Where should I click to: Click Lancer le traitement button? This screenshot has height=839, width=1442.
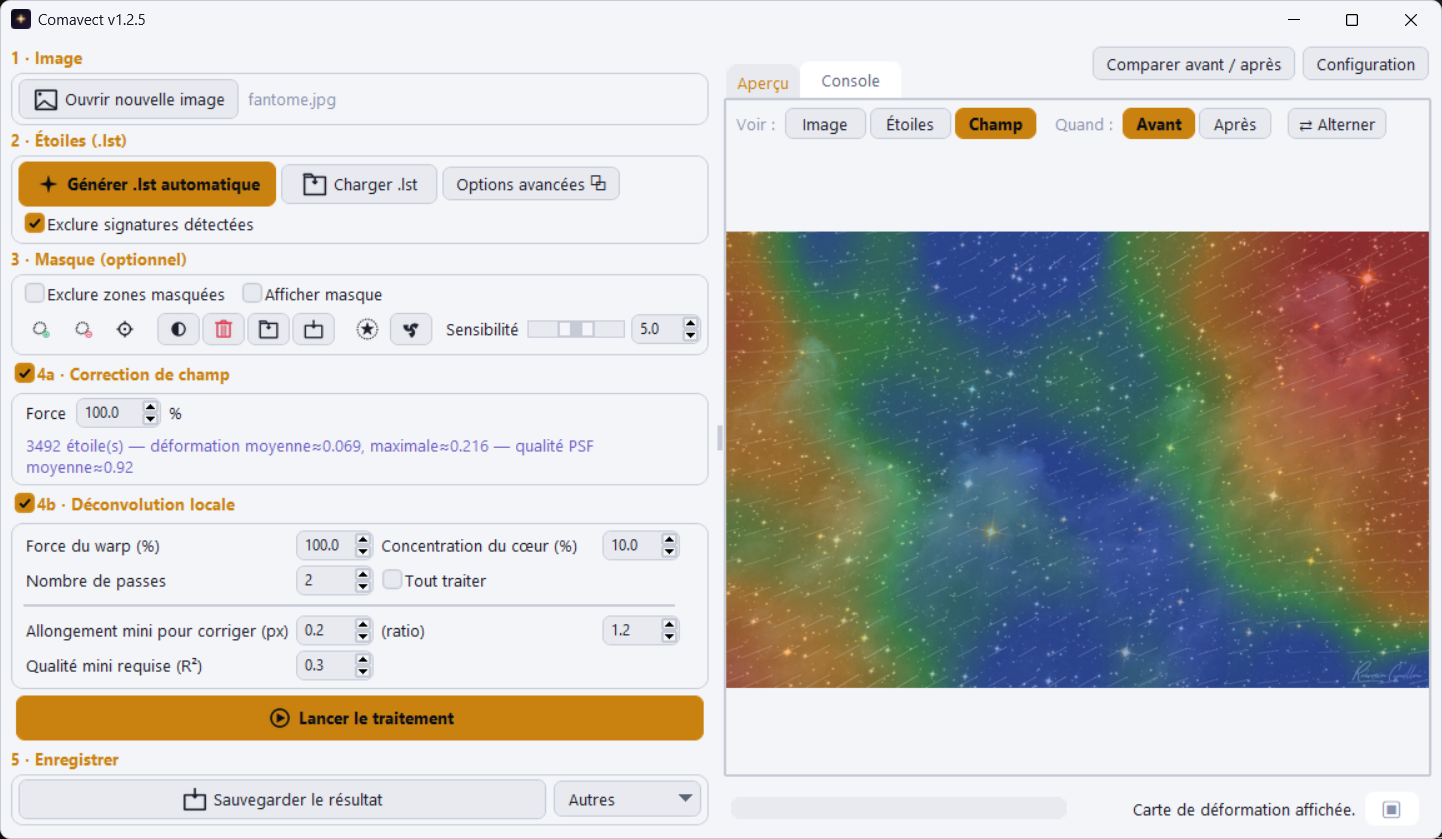(360, 718)
